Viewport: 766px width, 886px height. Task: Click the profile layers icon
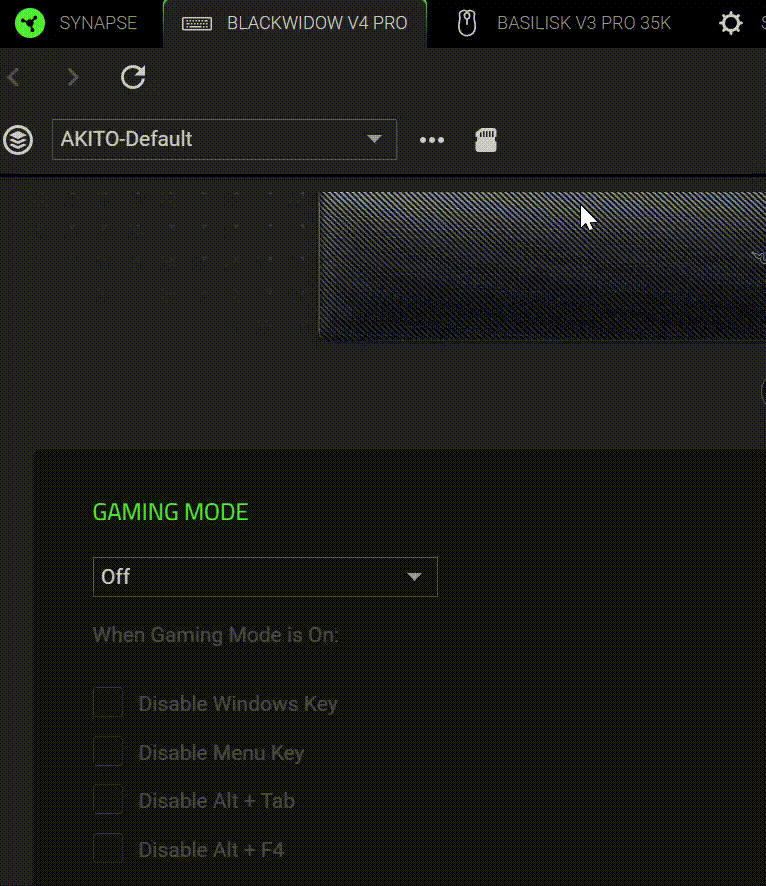pyautogui.click(x=18, y=140)
